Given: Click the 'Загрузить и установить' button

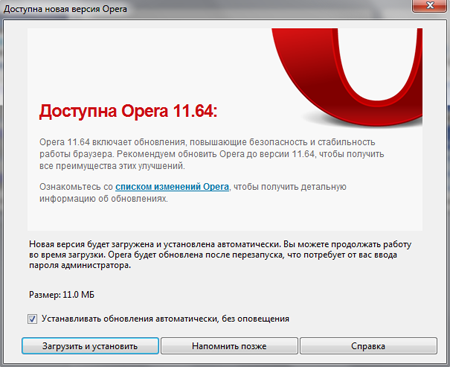Looking at the screenshot, I should 90,346.
